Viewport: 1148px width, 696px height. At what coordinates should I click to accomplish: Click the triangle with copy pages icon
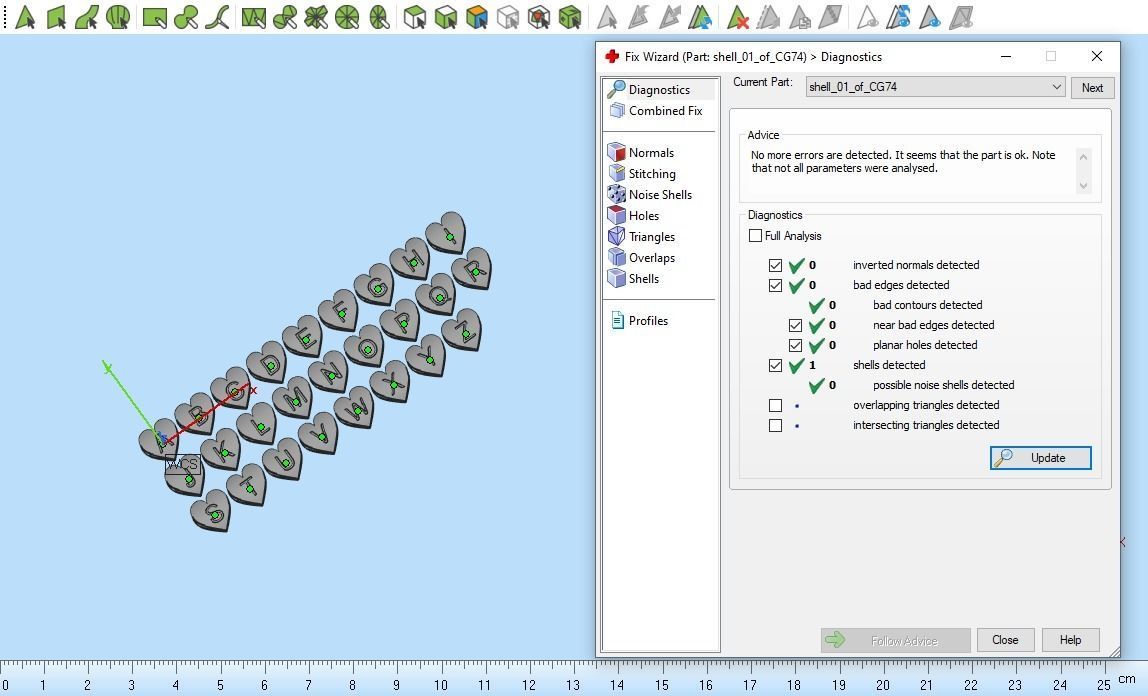(x=800, y=16)
